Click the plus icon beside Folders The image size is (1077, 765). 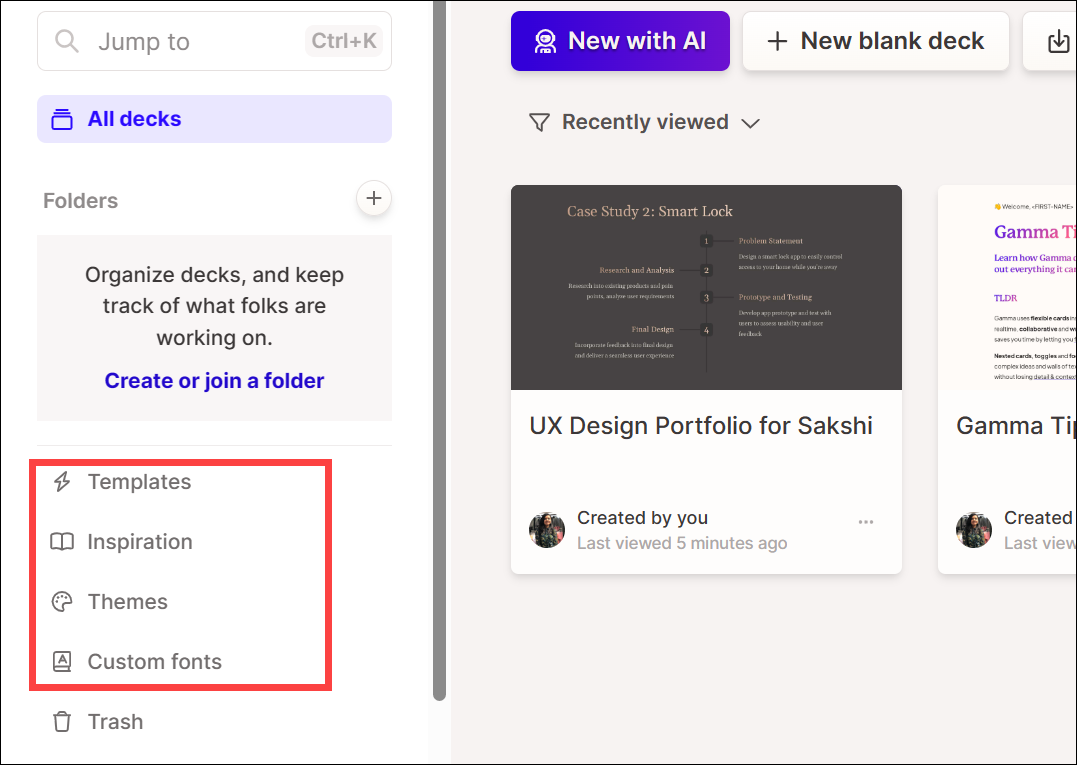click(374, 199)
